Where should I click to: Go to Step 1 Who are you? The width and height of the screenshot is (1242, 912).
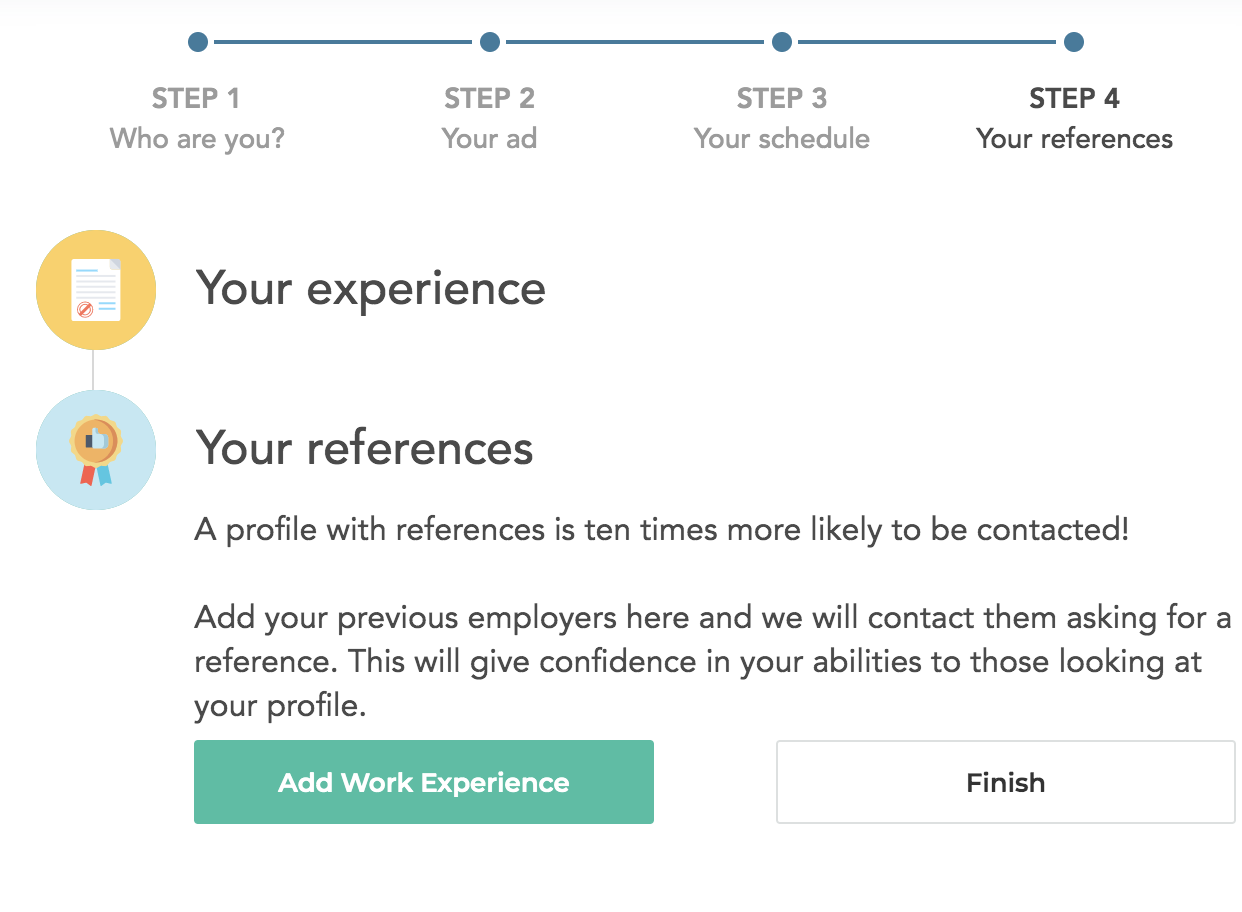pos(197,118)
